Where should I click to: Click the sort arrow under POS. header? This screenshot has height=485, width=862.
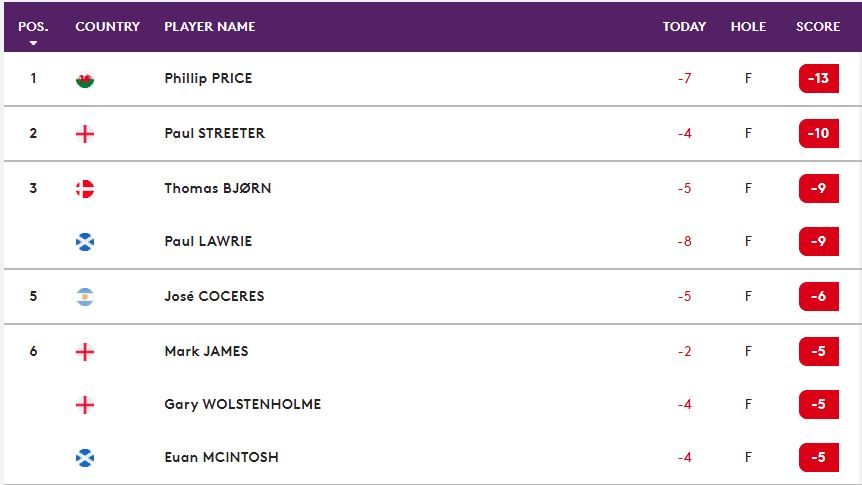coord(33,44)
